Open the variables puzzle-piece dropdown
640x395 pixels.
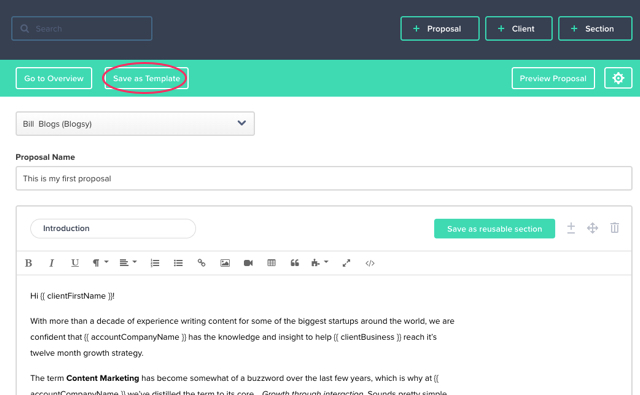[320, 263]
